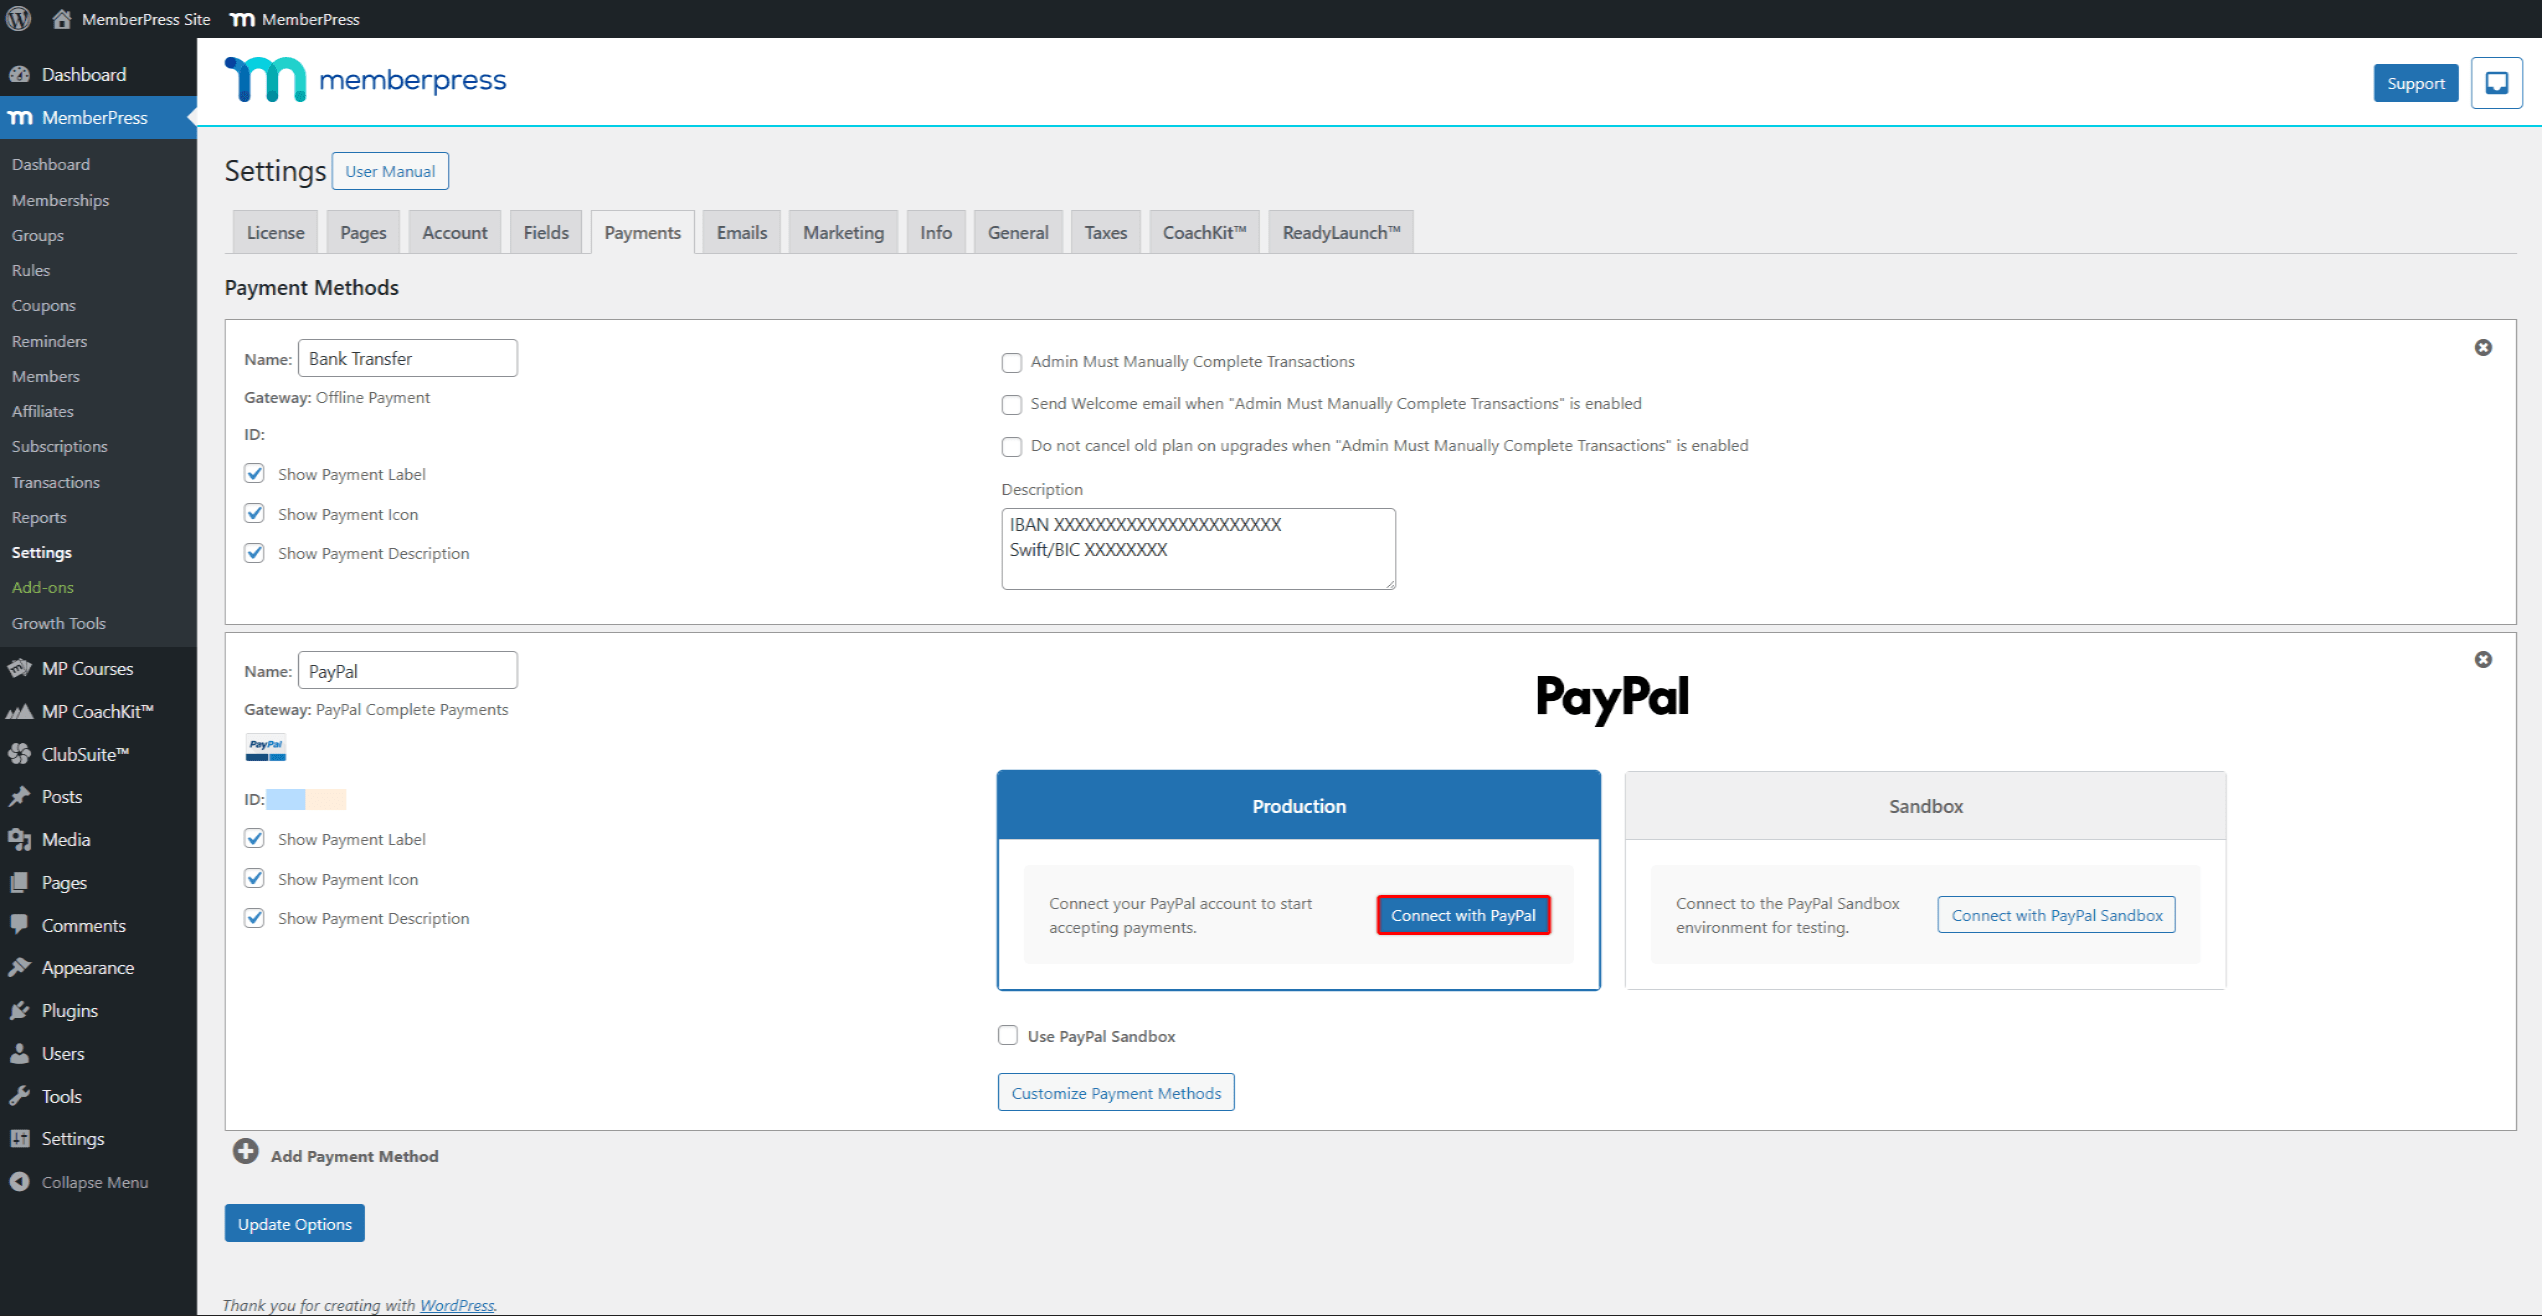Remove the Bank Transfer payment method
Viewport: 2542px width, 1316px height.
point(2485,347)
